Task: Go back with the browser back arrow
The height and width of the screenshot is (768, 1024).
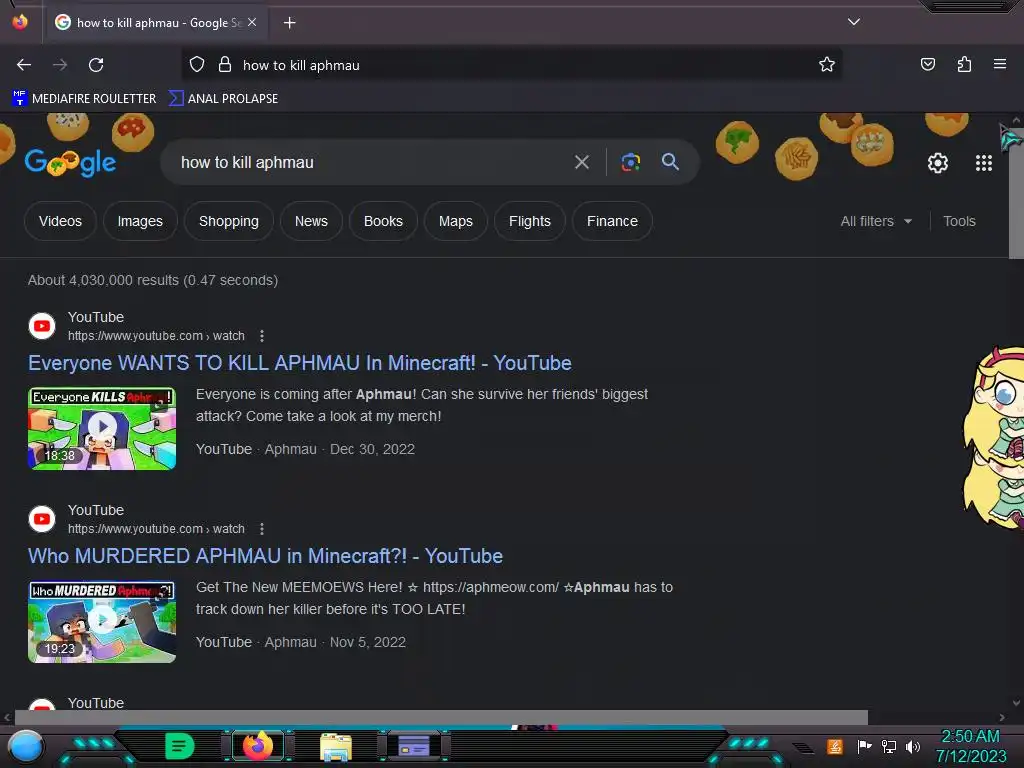Action: coord(24,65)
